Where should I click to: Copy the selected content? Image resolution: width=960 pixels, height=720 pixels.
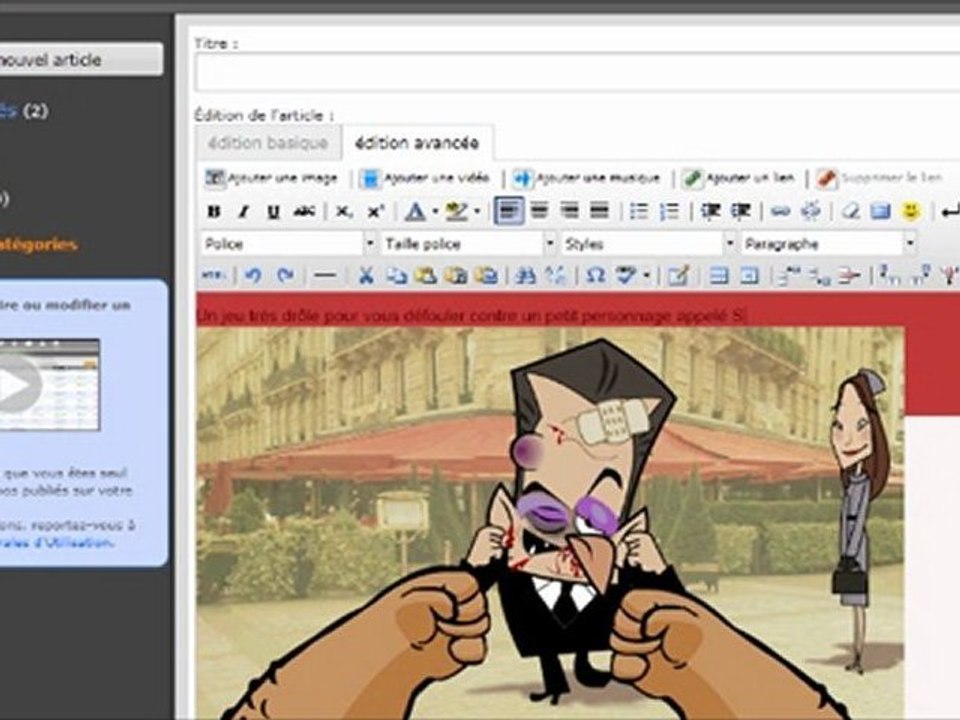click(396, 276)
